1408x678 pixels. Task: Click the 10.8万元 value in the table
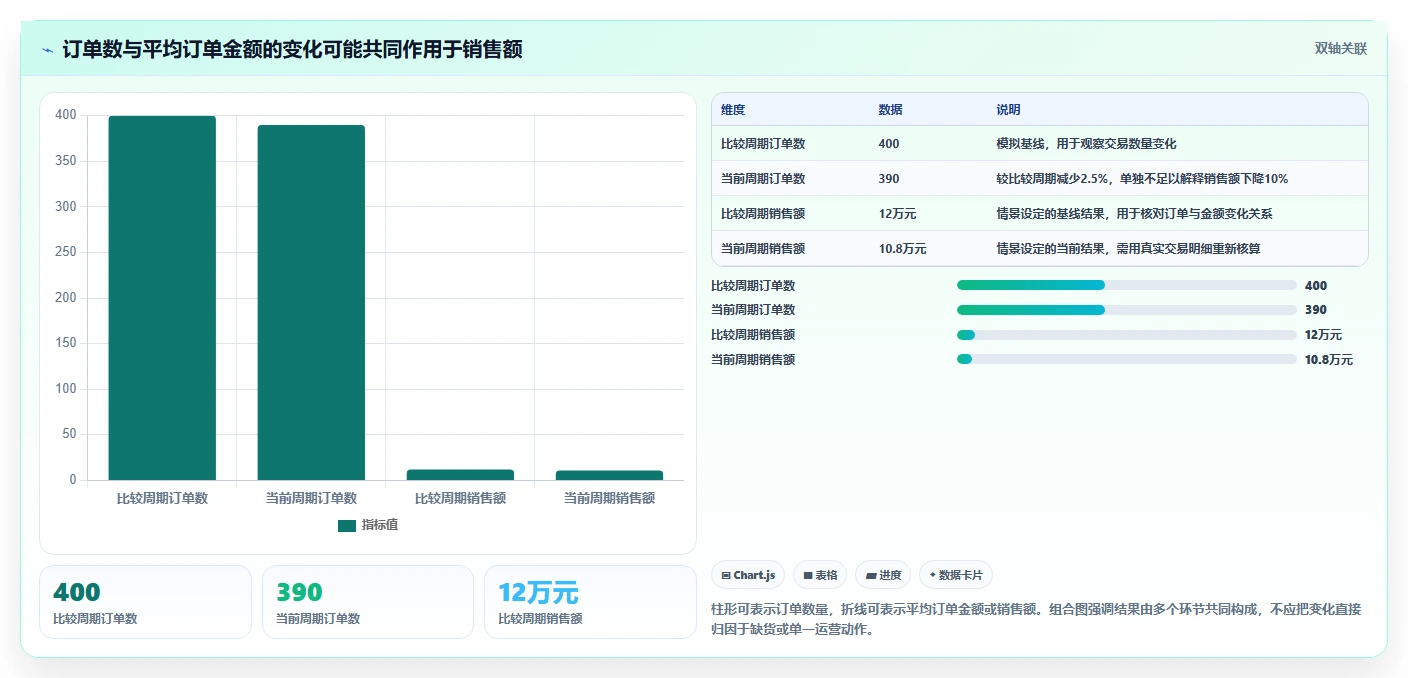click(902, 249)
